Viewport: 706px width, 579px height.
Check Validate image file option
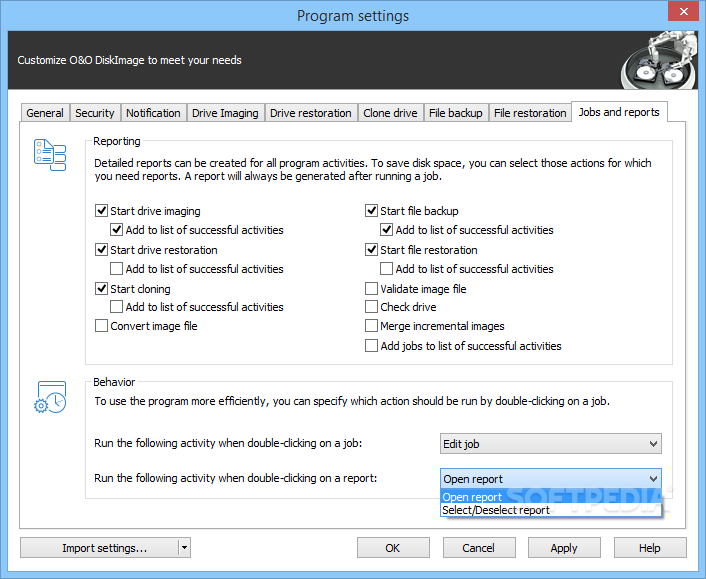click(x=371, y=288)
